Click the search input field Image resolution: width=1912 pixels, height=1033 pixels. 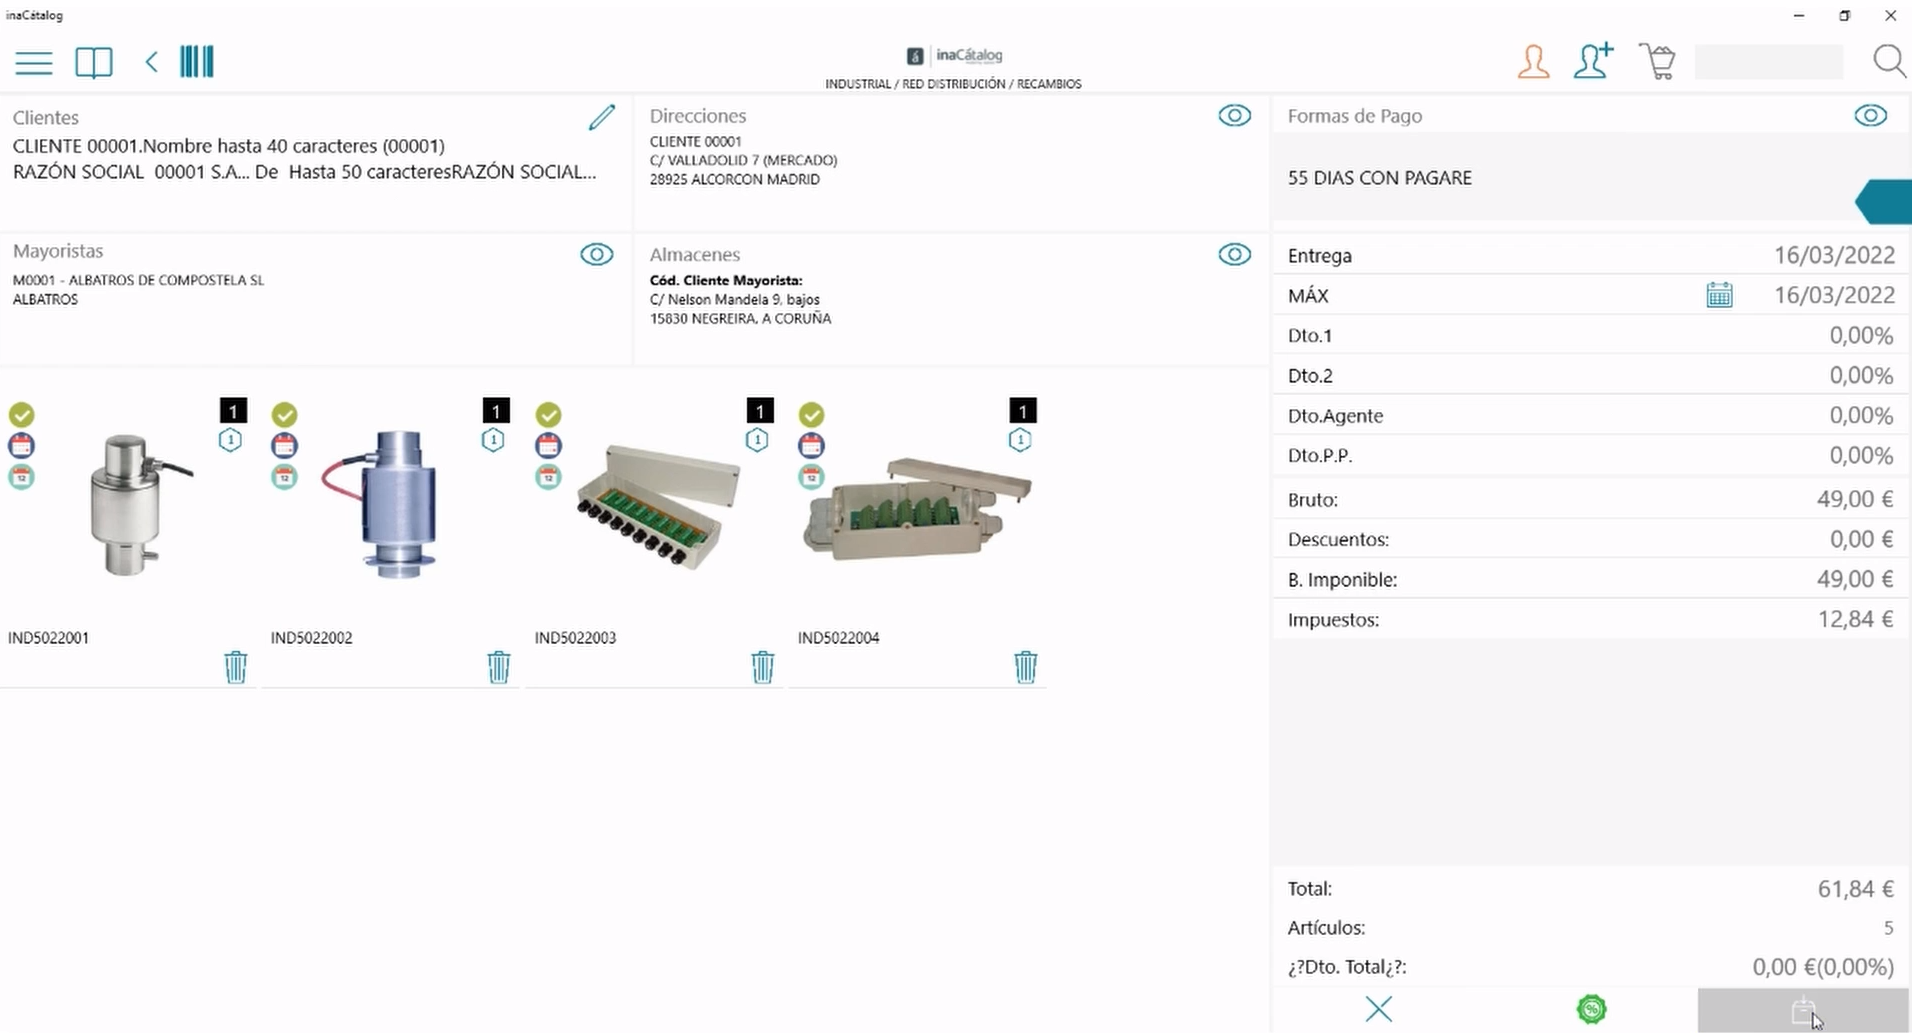(1768, 62)
